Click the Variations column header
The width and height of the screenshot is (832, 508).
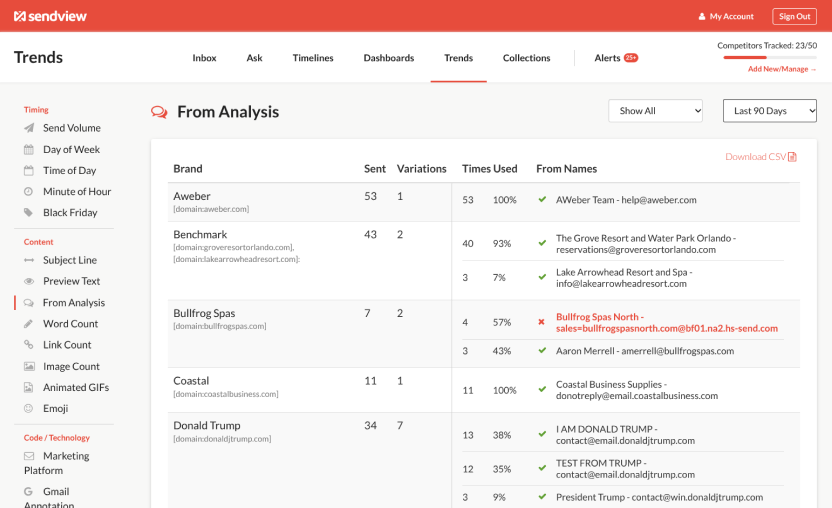point(422,169)
